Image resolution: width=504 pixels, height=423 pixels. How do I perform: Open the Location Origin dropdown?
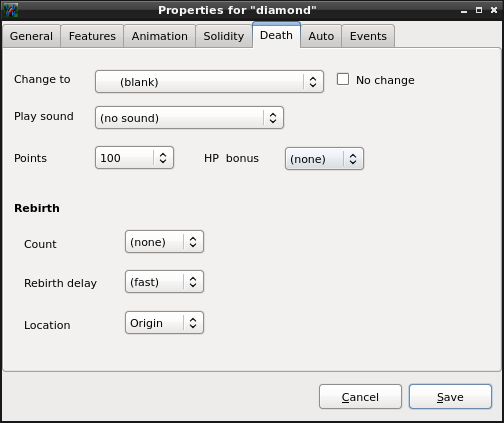tap(164, 323)
